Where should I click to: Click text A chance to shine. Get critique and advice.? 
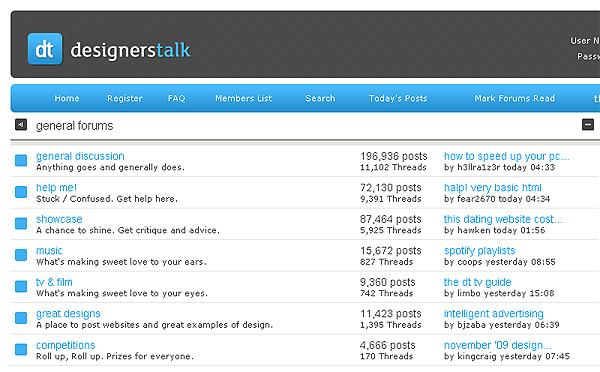(x=128, y=230)
